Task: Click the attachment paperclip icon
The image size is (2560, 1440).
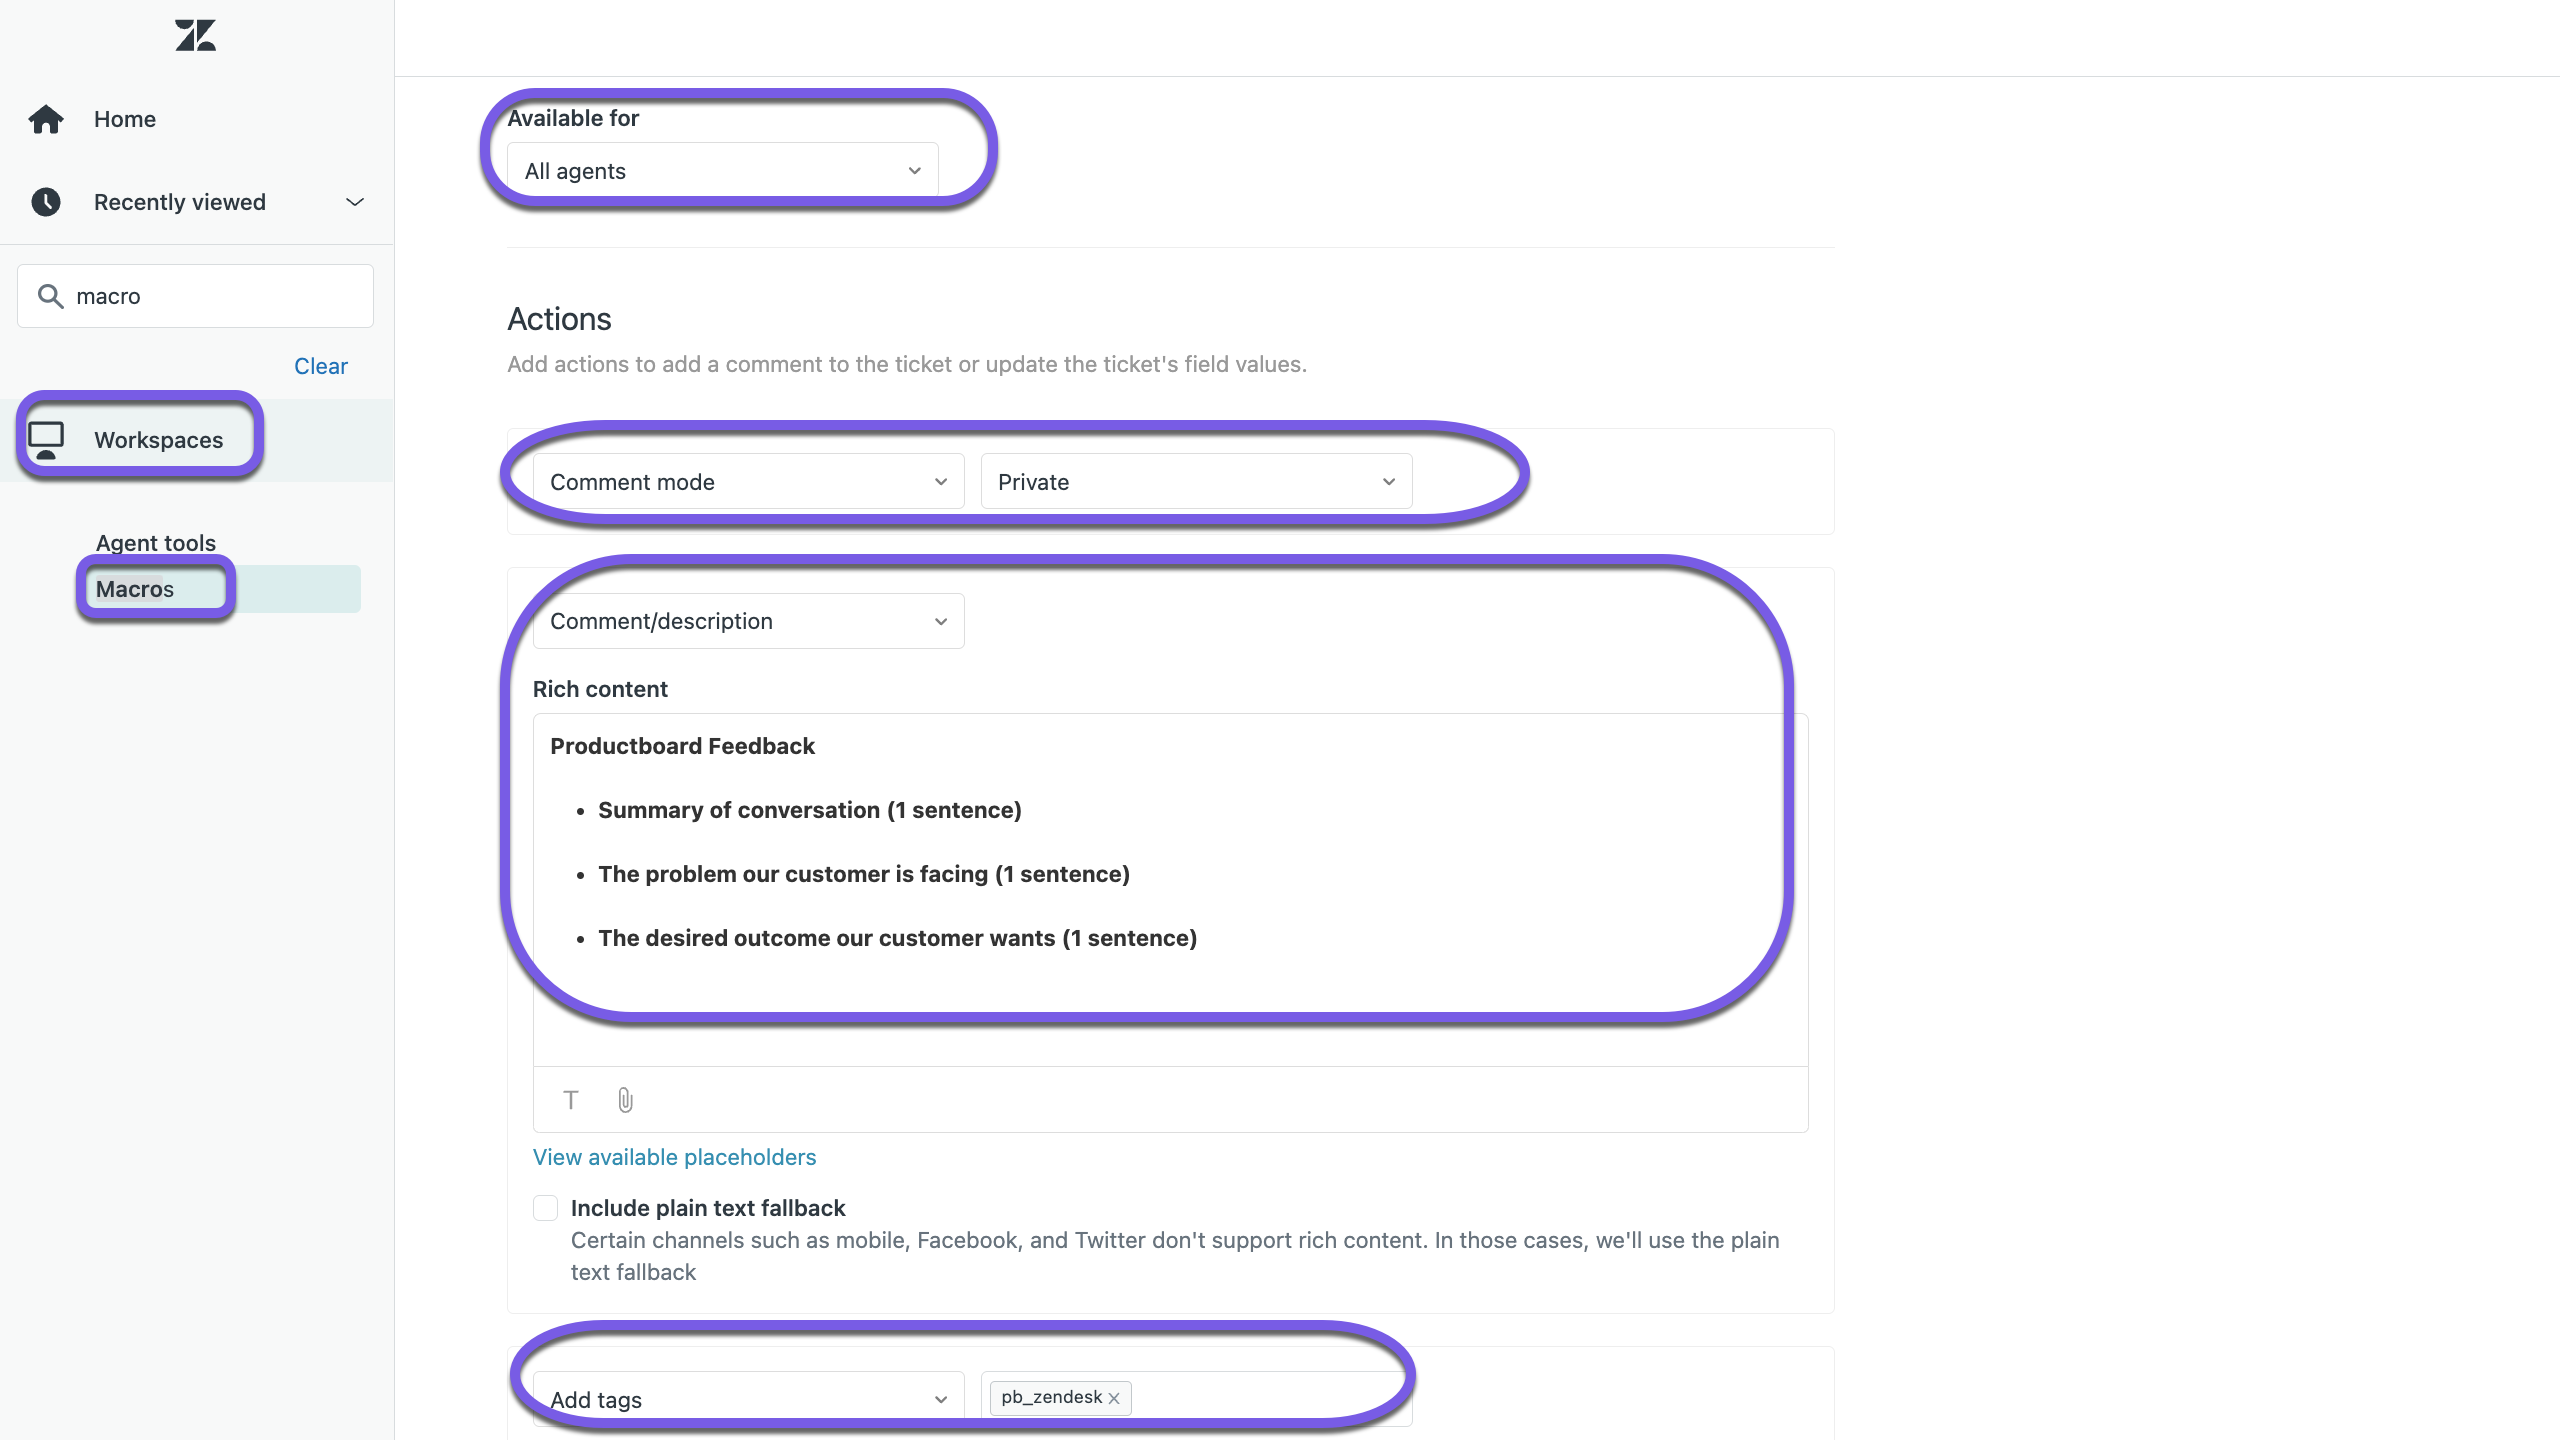Action: (625, 1100)
